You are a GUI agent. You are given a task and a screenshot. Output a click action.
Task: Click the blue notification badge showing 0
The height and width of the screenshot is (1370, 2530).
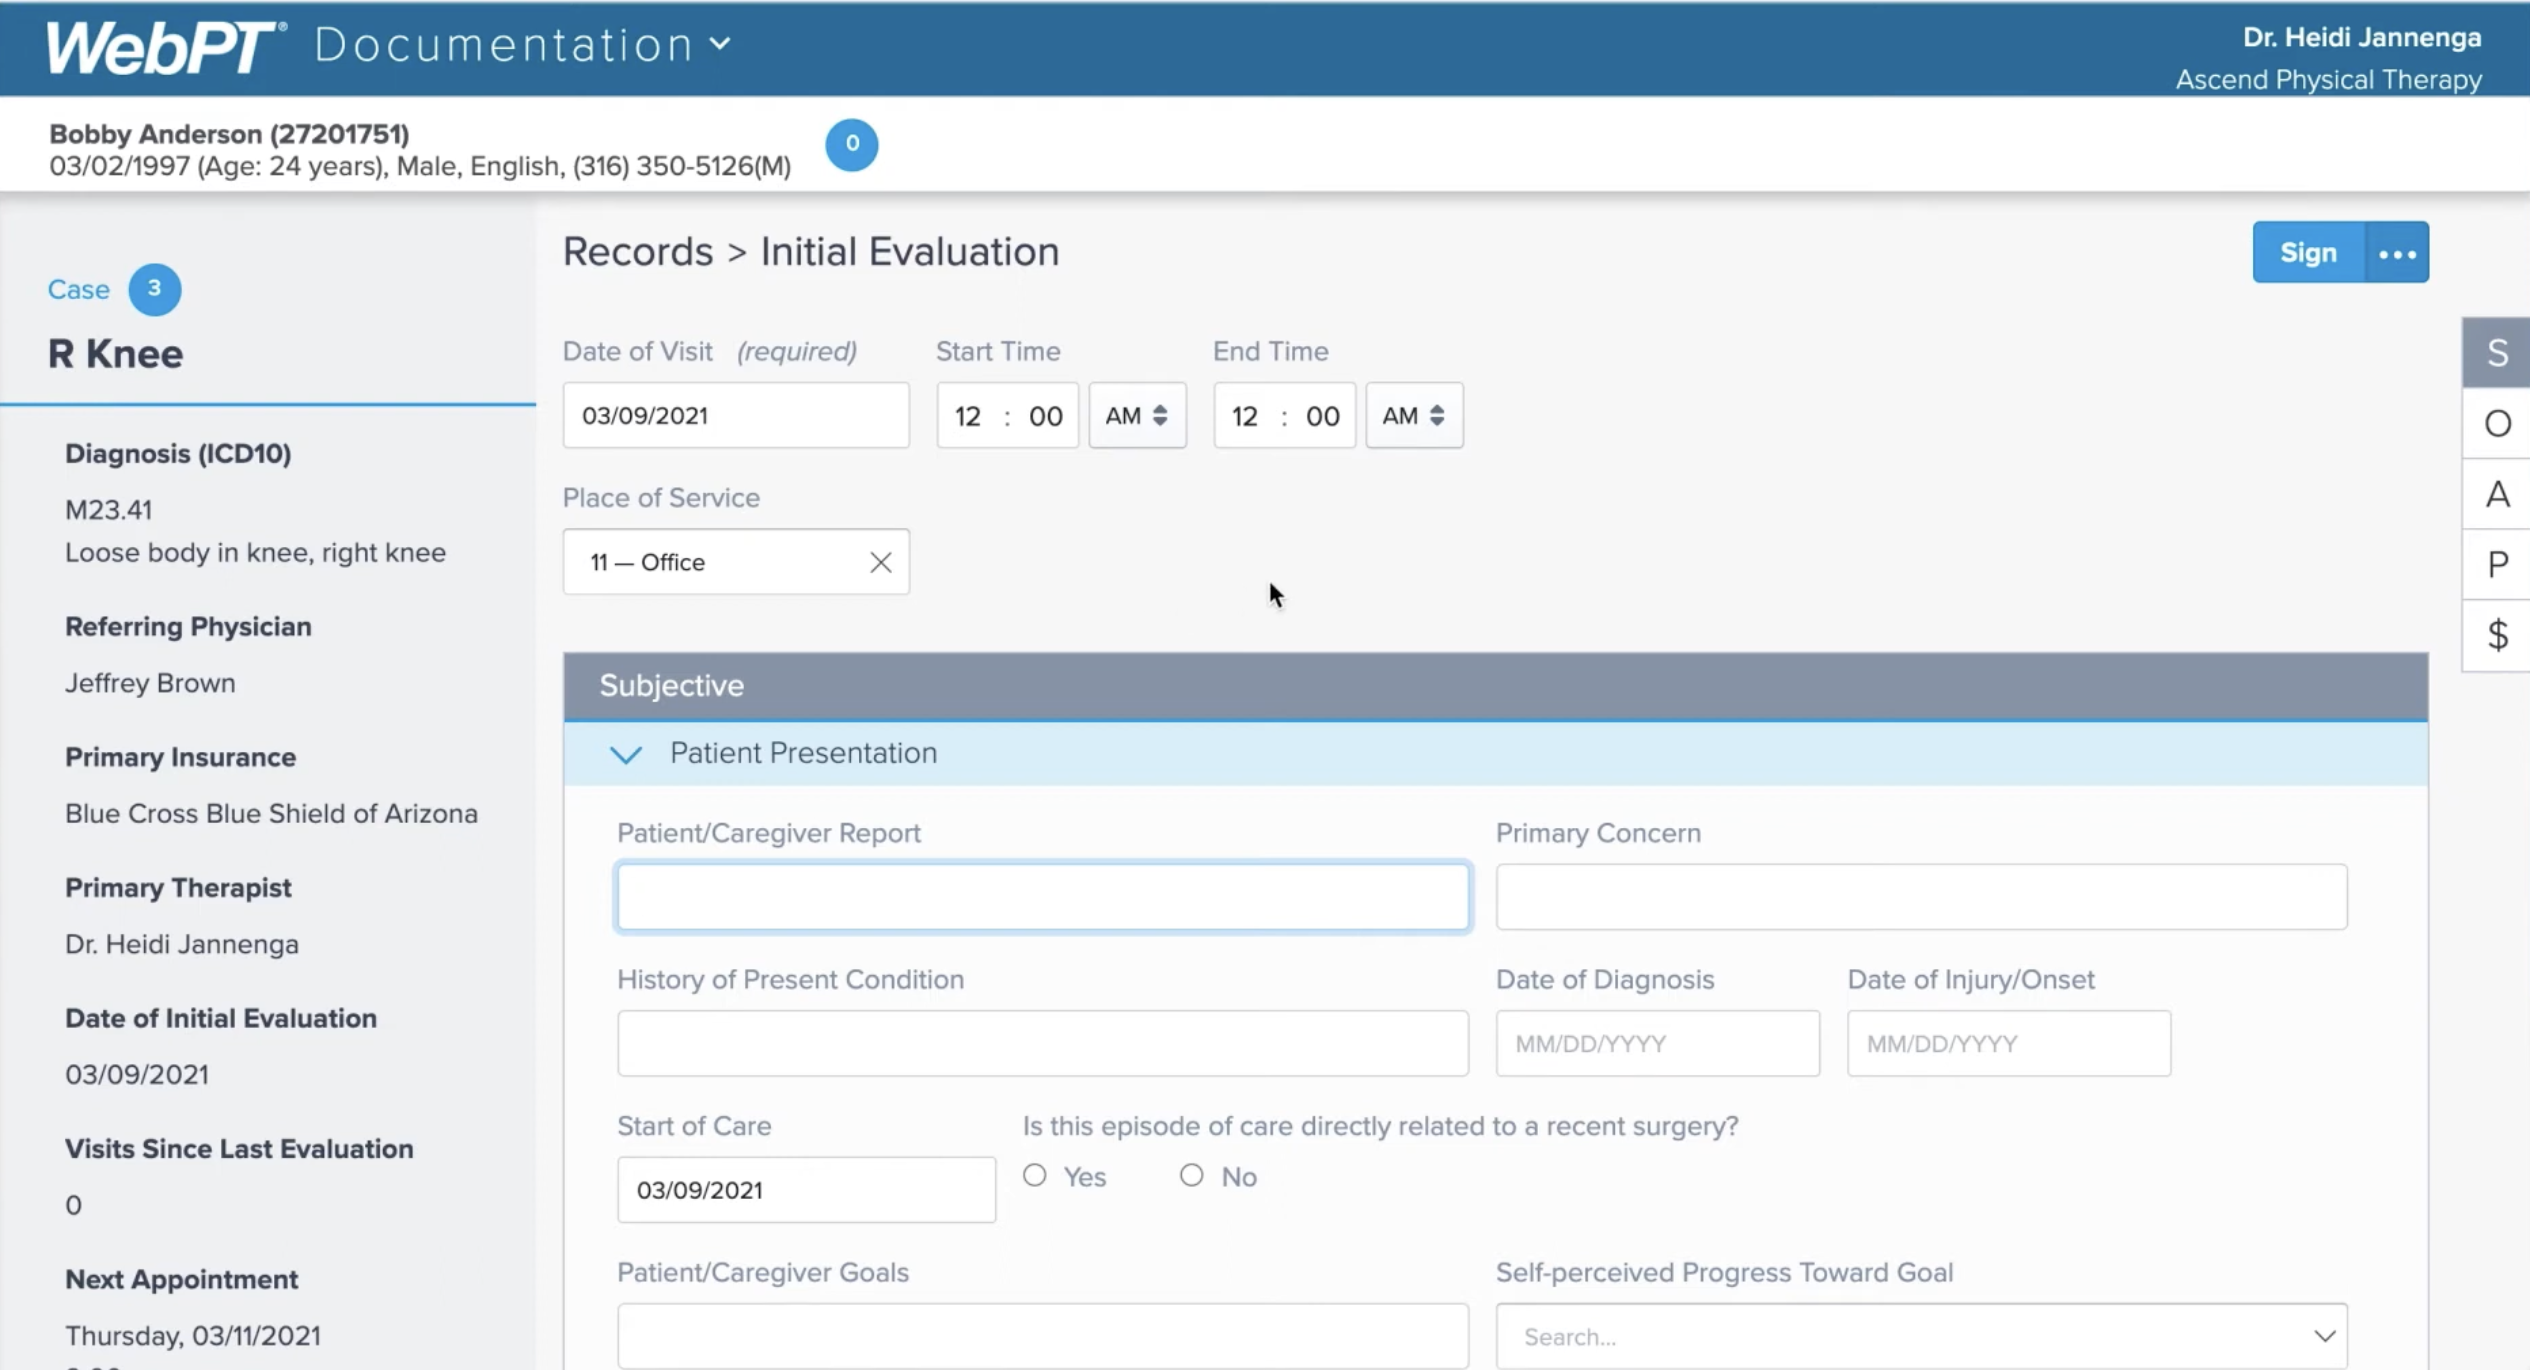pos(851,144)
